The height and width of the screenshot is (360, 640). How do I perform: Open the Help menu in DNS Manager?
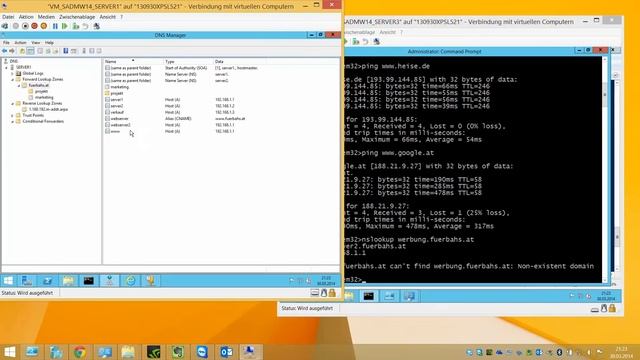tap(49, 43)
